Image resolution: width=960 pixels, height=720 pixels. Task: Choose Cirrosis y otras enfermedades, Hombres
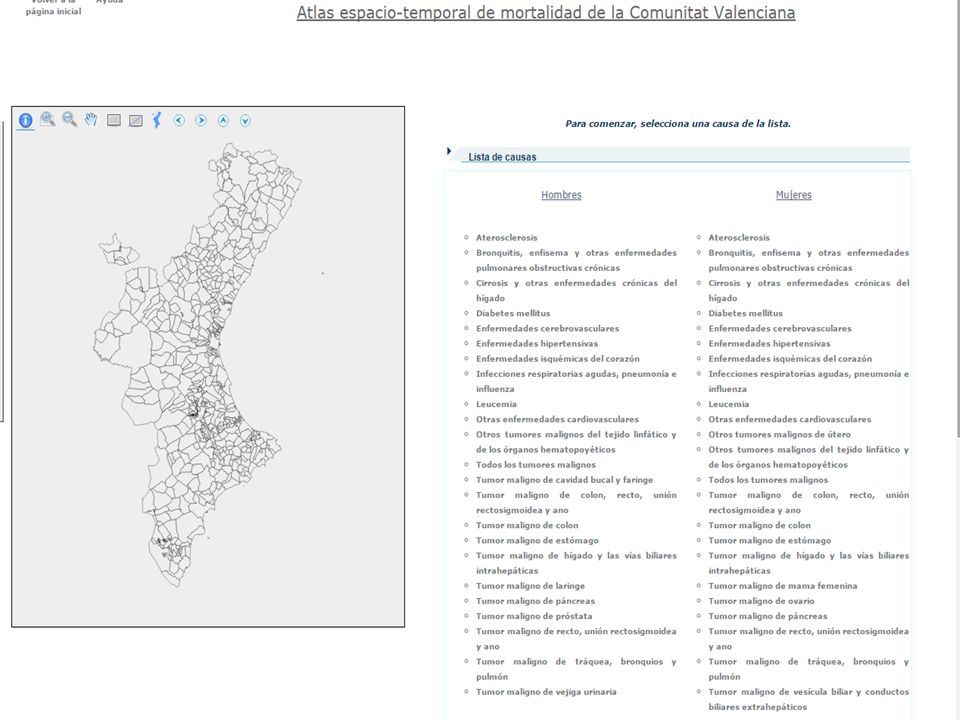coord(576,291)
